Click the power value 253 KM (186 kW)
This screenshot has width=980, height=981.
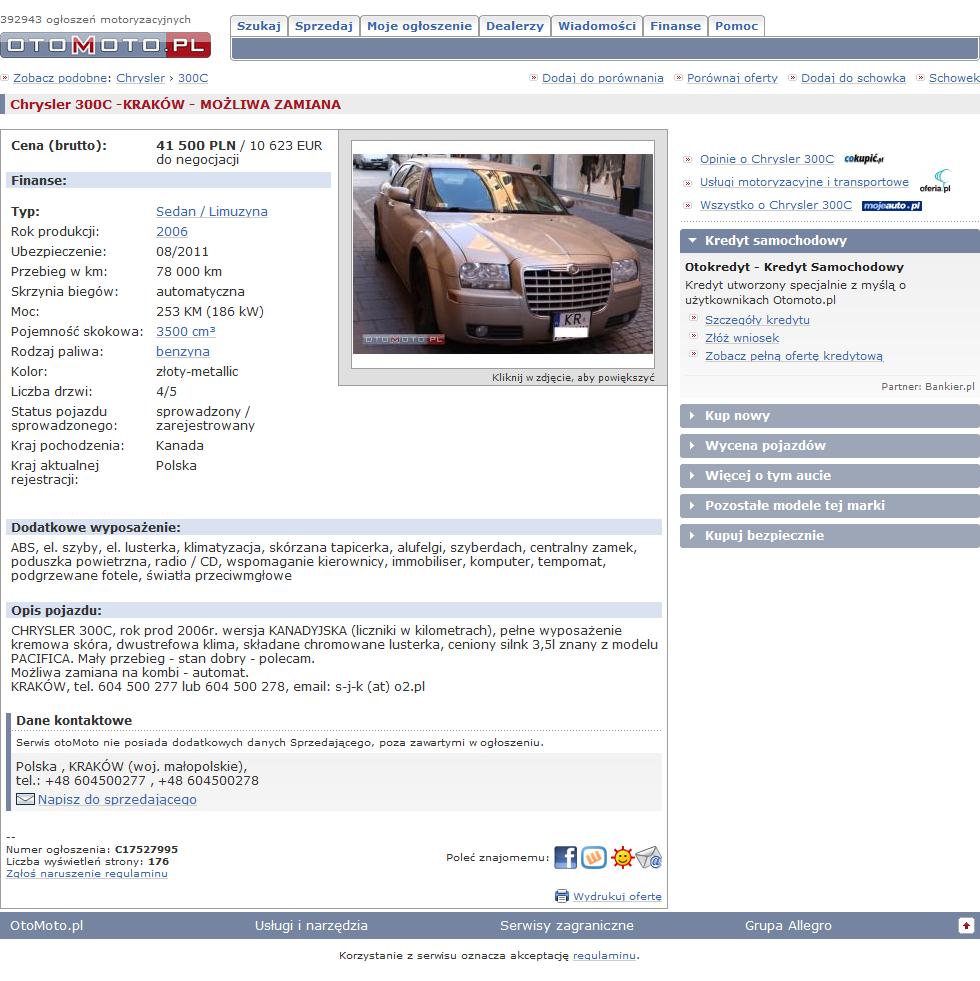(210, 312)
